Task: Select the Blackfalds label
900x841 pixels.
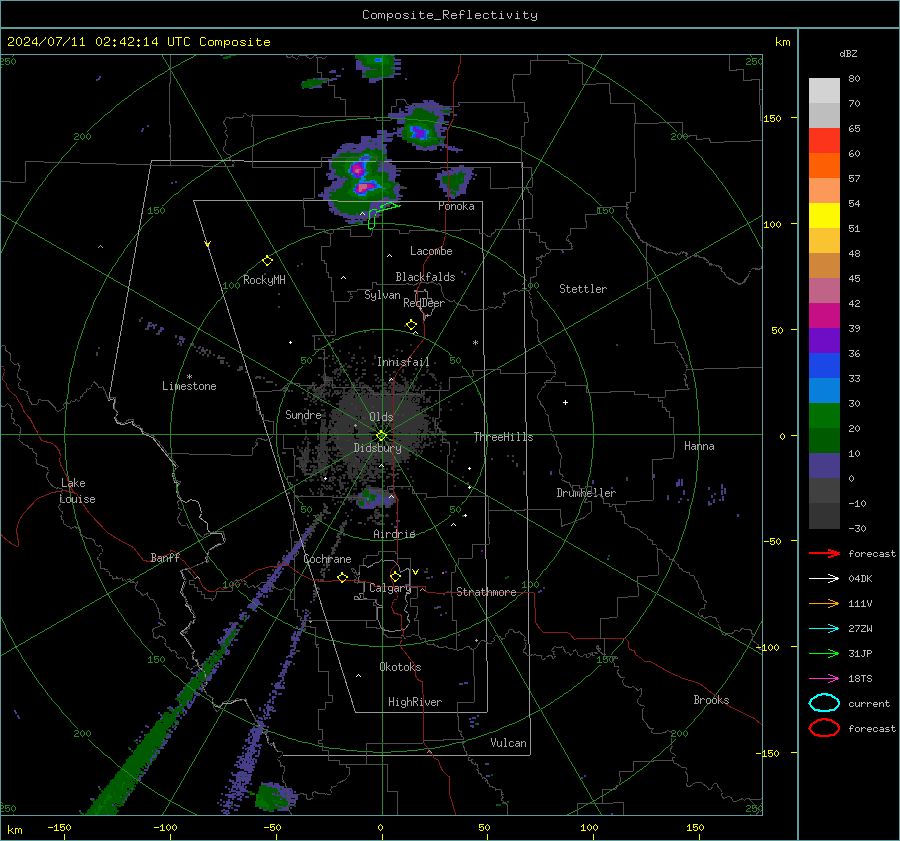Action: pos(425,277)
